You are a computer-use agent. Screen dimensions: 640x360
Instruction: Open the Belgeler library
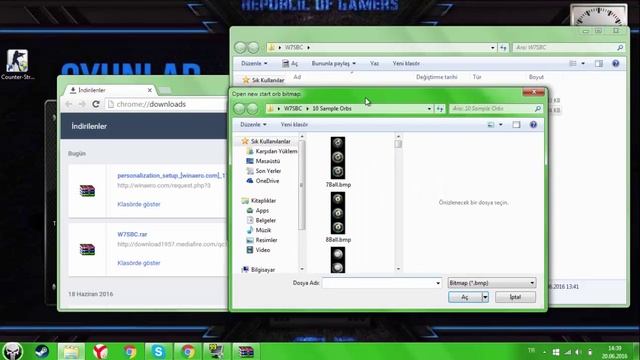(x=261, y=220)
